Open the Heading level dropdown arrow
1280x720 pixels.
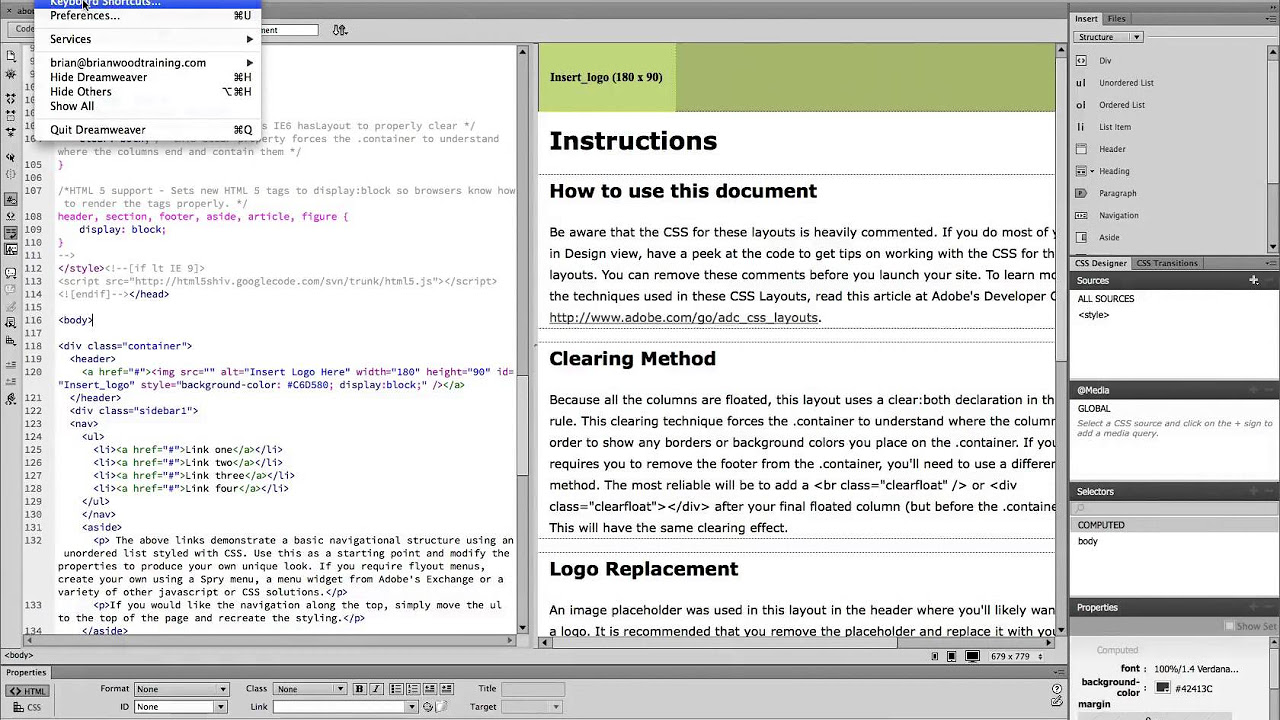[x=1092, y=171]
